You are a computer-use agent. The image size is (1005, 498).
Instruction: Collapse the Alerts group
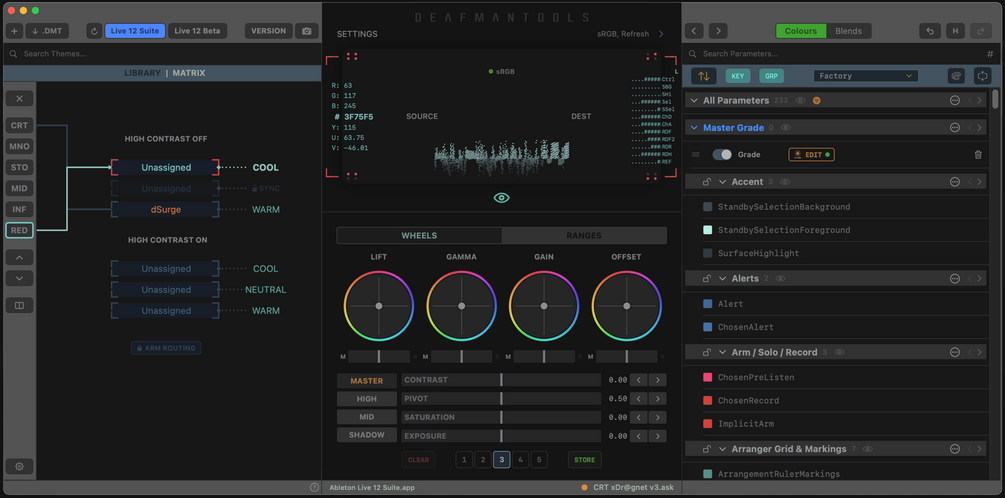pos(722,279)
